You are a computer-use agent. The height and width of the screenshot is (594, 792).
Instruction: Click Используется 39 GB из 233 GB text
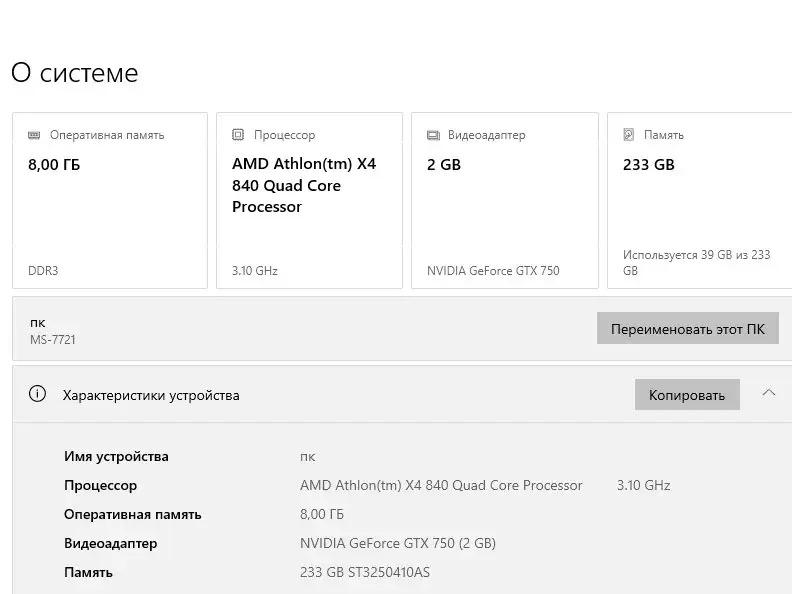pos(697,263)
